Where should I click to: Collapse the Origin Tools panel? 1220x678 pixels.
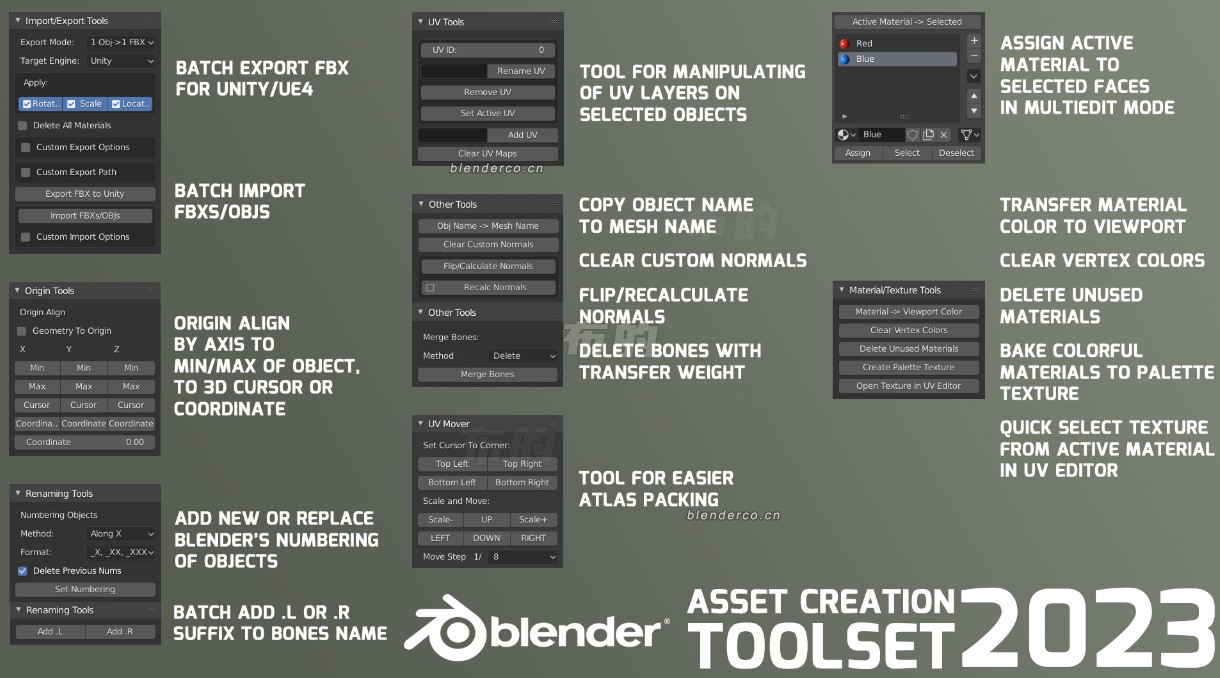pos(17,291)
